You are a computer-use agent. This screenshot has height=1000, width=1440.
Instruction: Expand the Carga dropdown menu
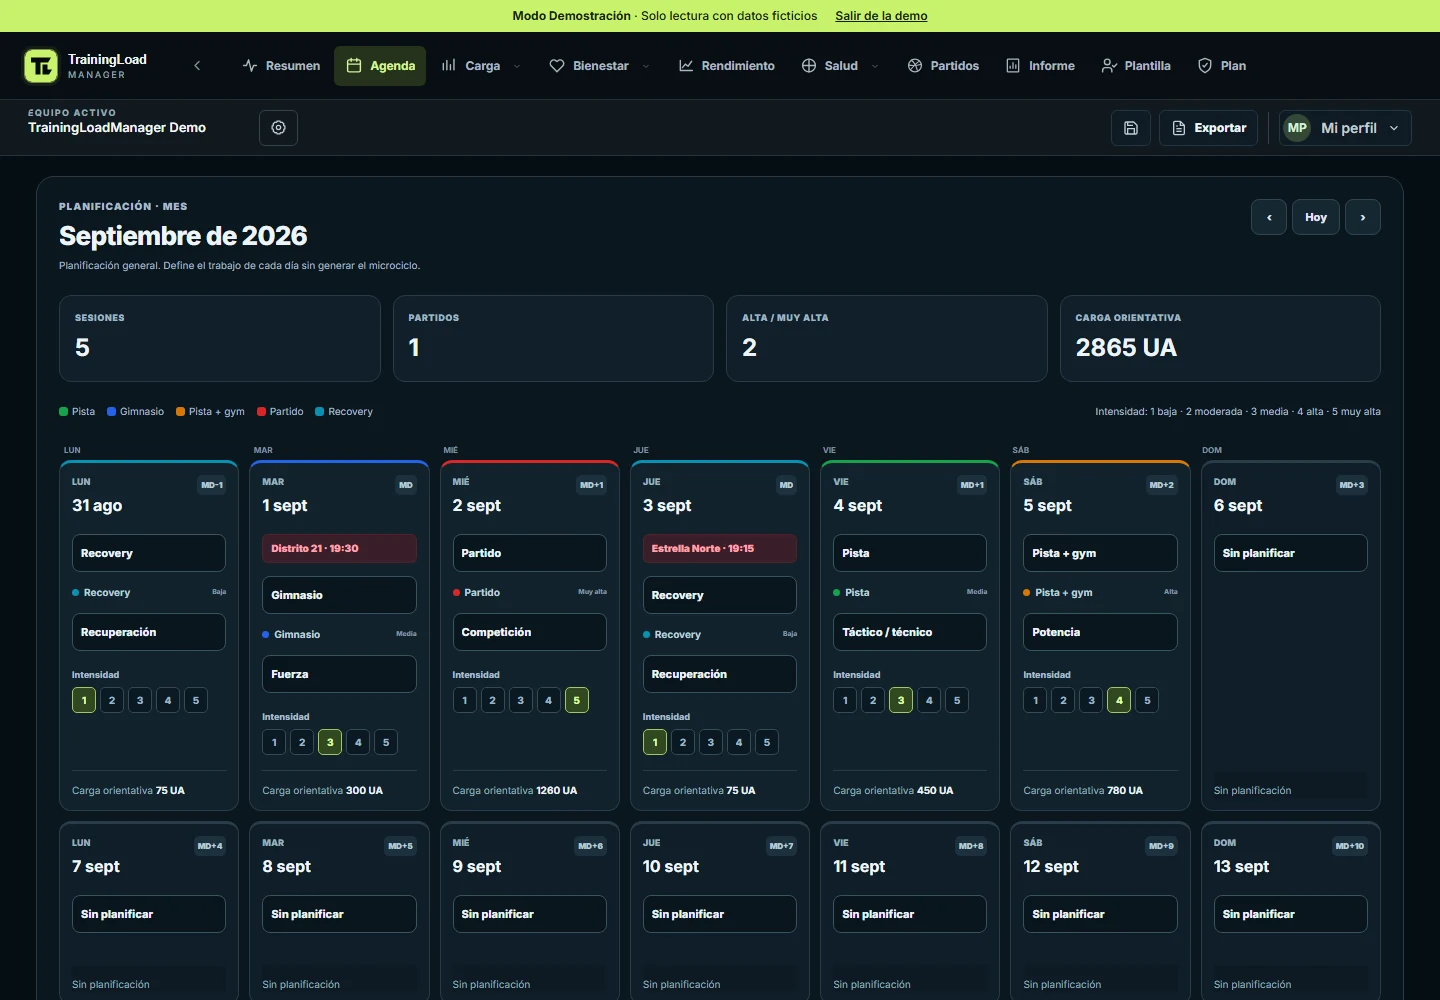(481, 66)
